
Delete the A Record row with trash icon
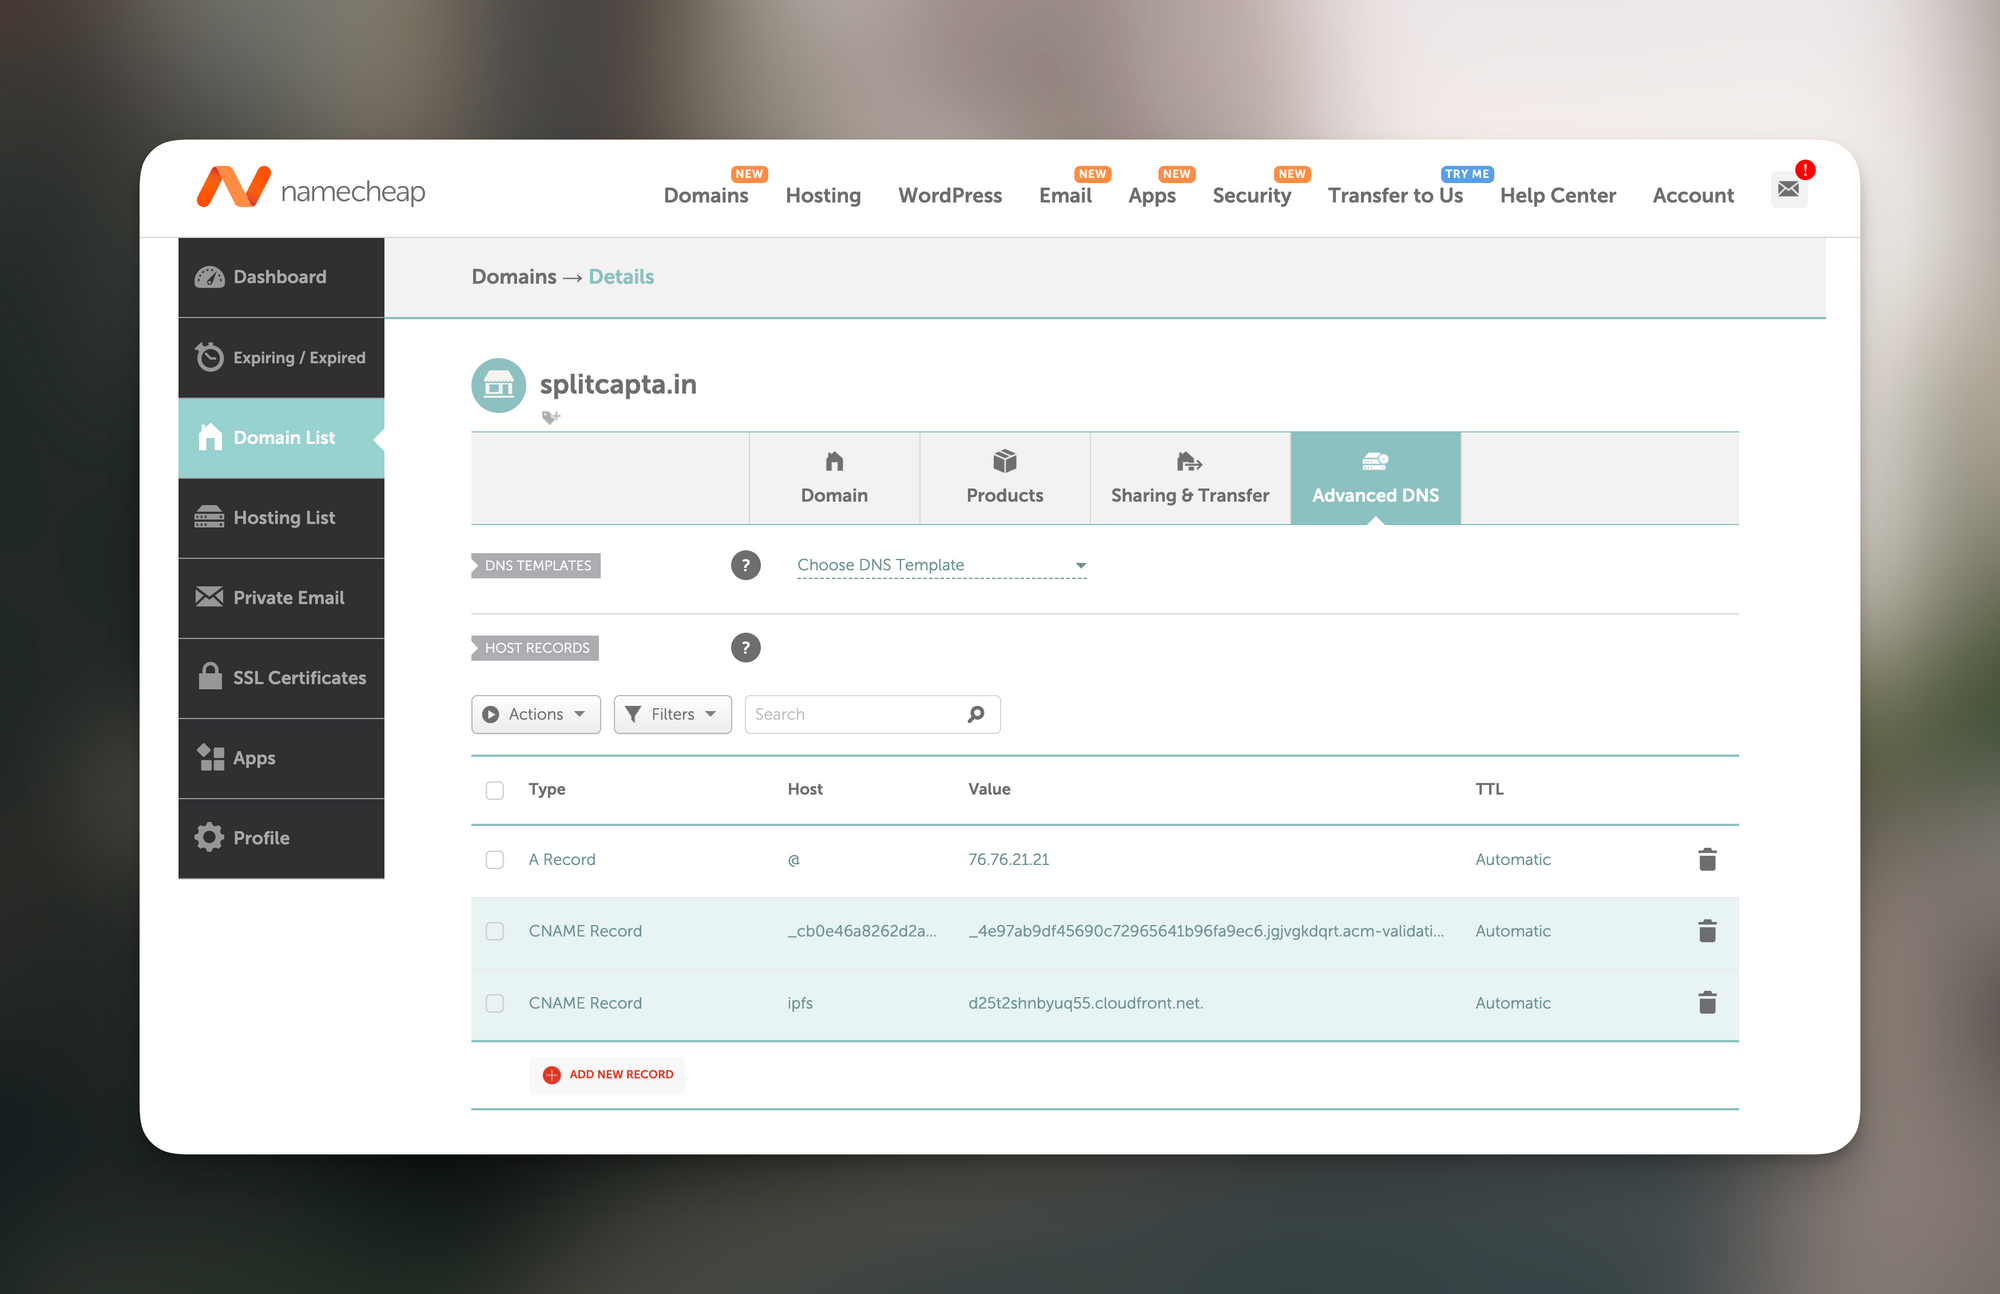[1707, 860]
